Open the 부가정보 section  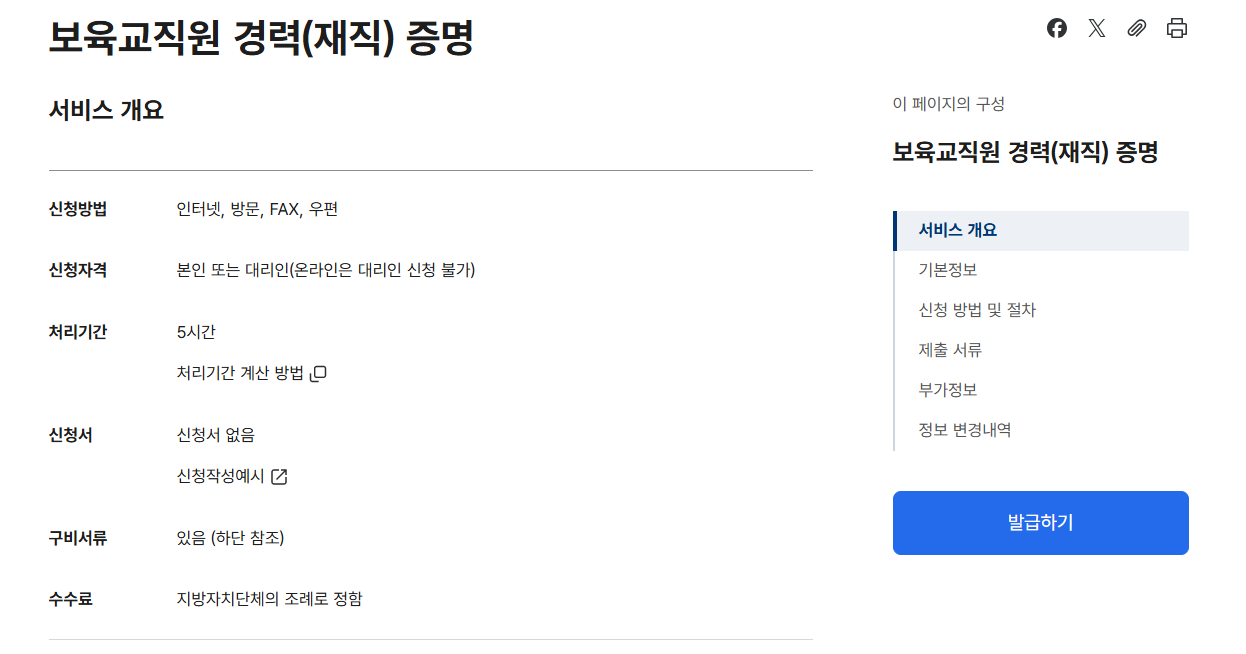click(x=950, y=390)
